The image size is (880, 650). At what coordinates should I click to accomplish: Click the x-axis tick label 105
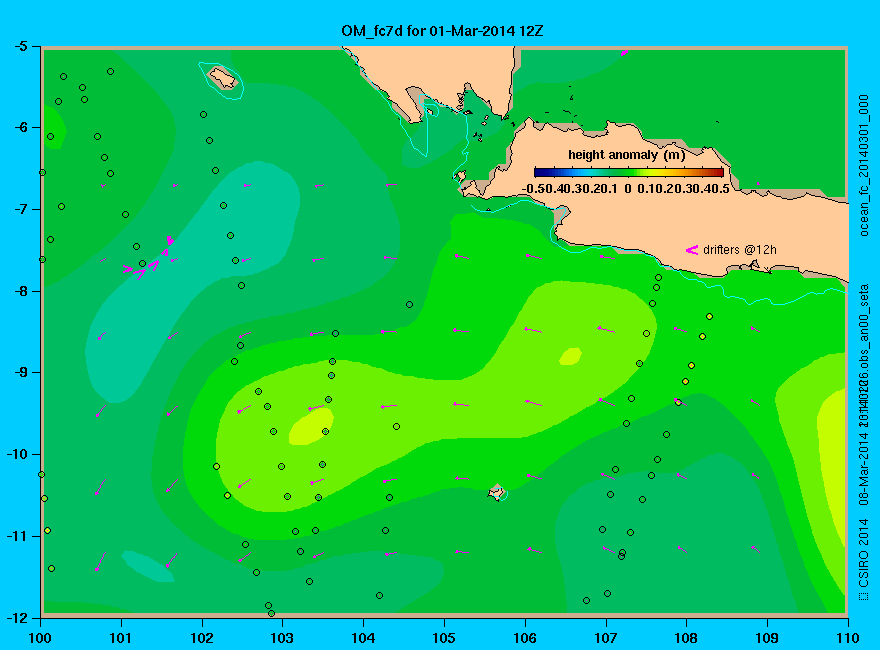444,638
